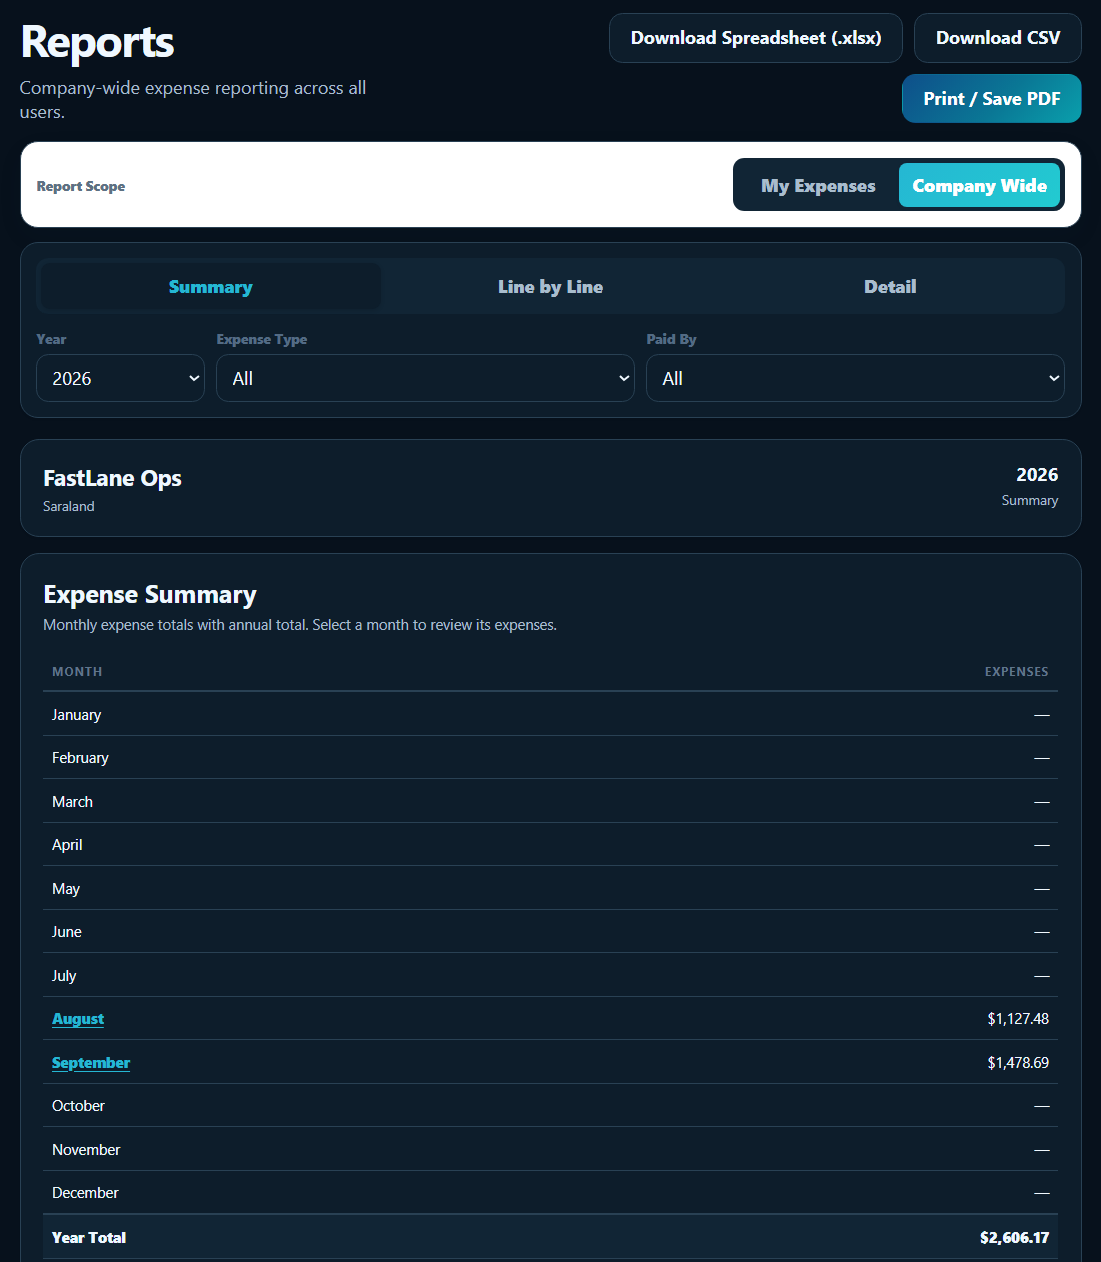The height and width of the screenshot is (1262, 1101).
Task: Download the report as an .xlsx spreadsheet
Action: point(756,38)
